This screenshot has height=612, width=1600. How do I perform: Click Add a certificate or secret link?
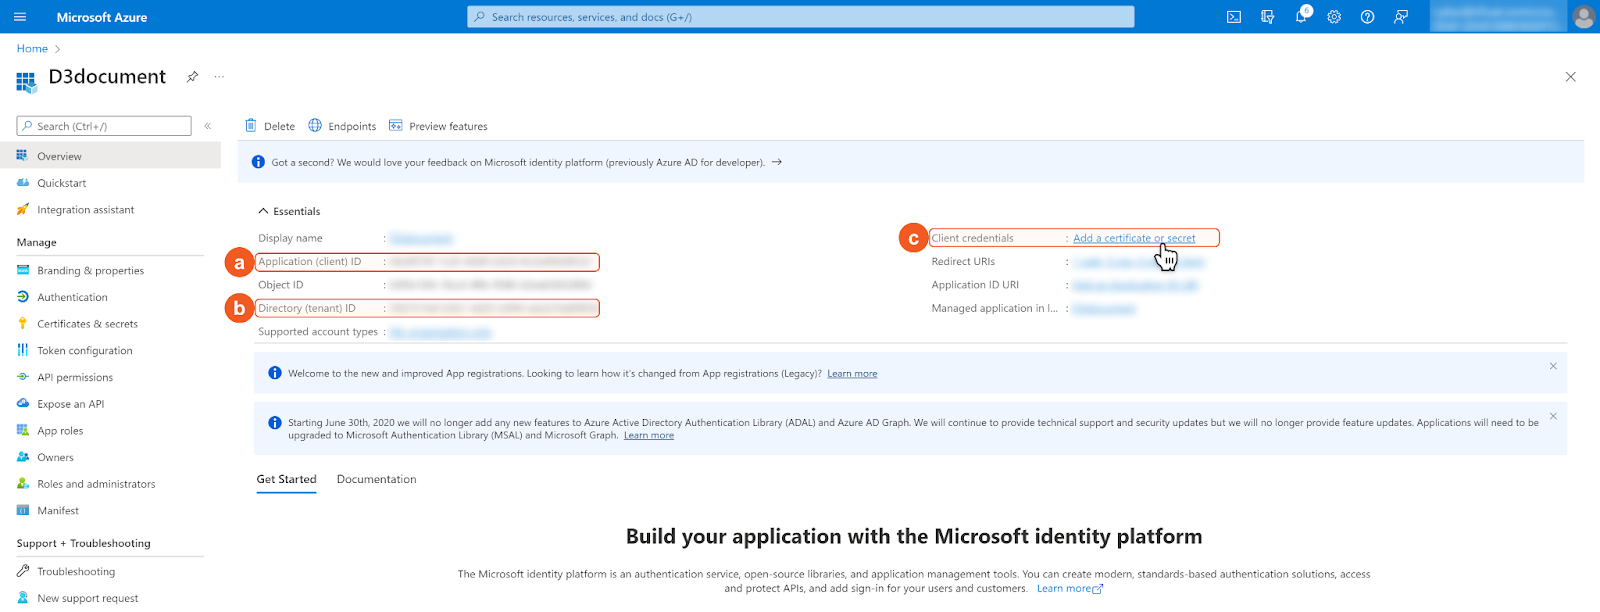1133,238
